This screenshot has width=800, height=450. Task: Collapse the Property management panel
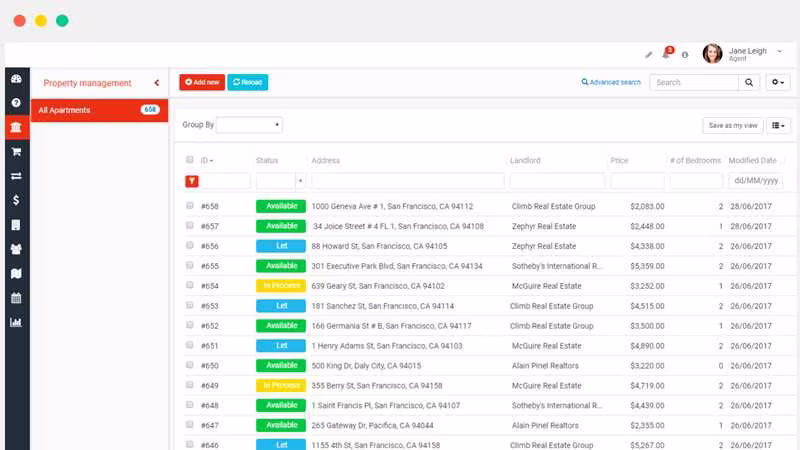click(157, 83)
